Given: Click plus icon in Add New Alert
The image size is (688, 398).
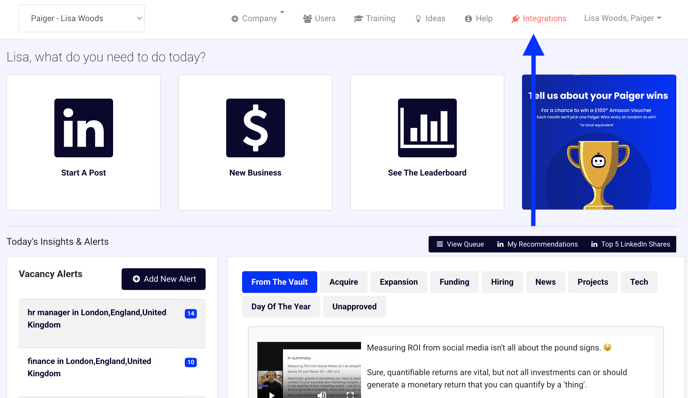Looking at the screenshot, I should click(x=136, y=279).
